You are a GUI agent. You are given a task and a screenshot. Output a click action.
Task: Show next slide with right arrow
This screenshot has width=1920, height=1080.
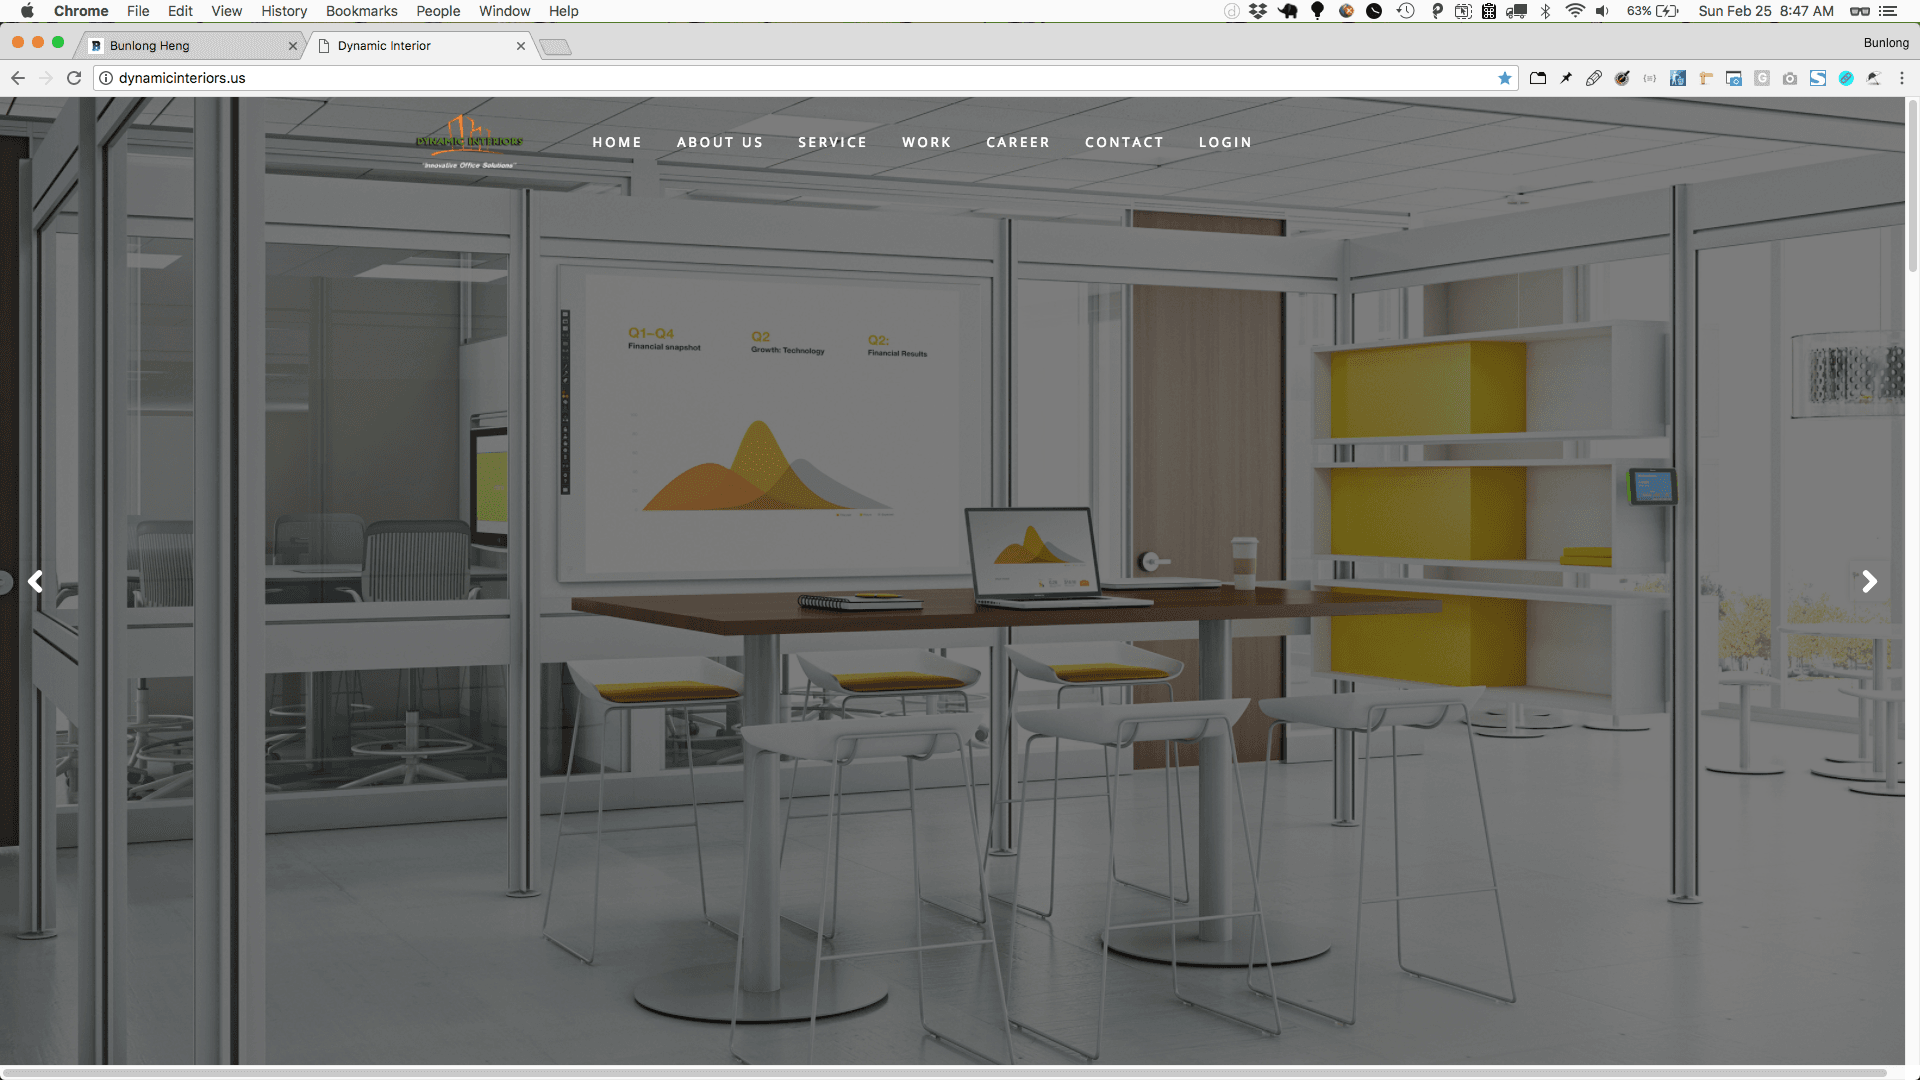click(x=1869, y=581)
